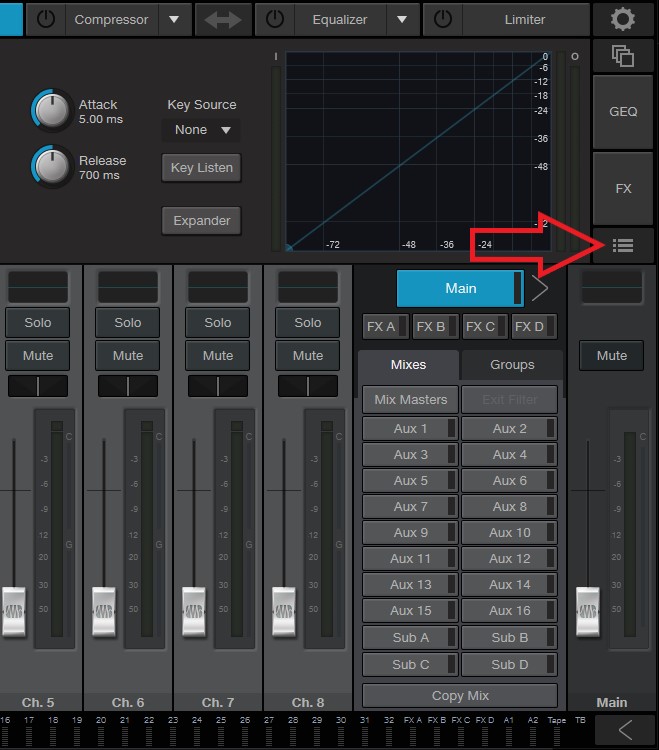Select Sub D mix
This screenshot has height=750, width=659.
pos(509,665)
